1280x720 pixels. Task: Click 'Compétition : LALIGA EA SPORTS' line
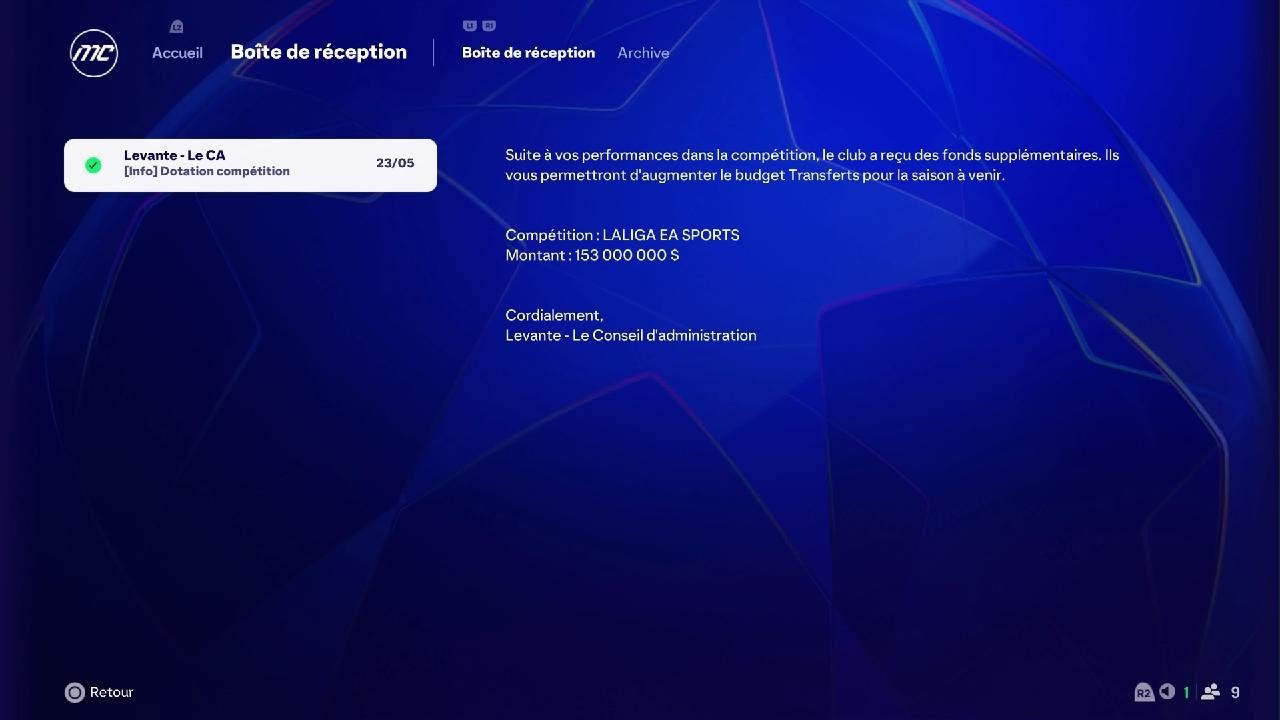pyautogui.click(x=622, y=235)
